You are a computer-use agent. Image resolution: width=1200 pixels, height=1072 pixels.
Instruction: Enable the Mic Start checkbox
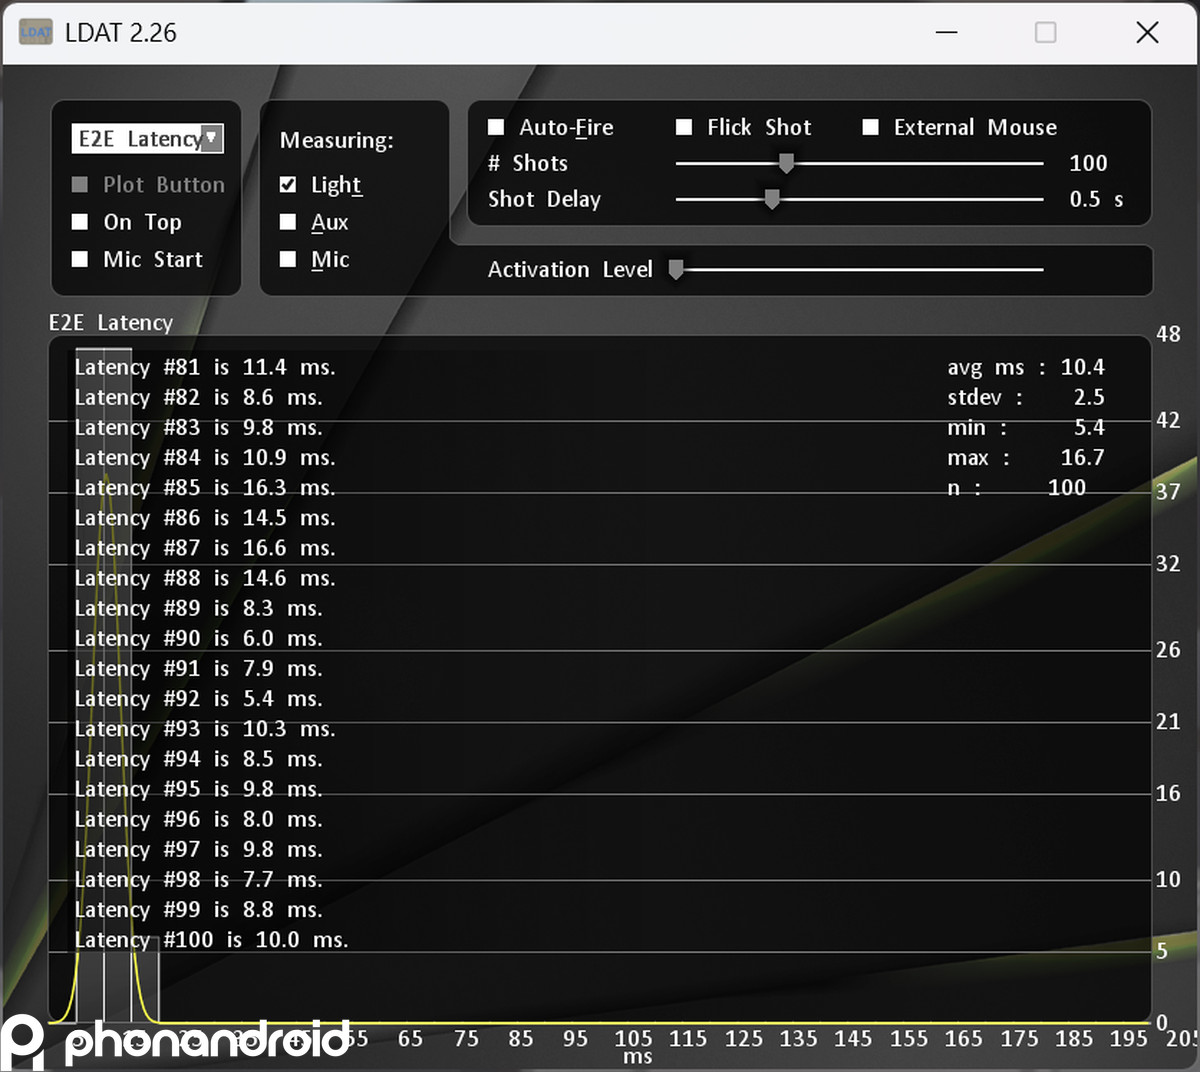coord(80,259)
